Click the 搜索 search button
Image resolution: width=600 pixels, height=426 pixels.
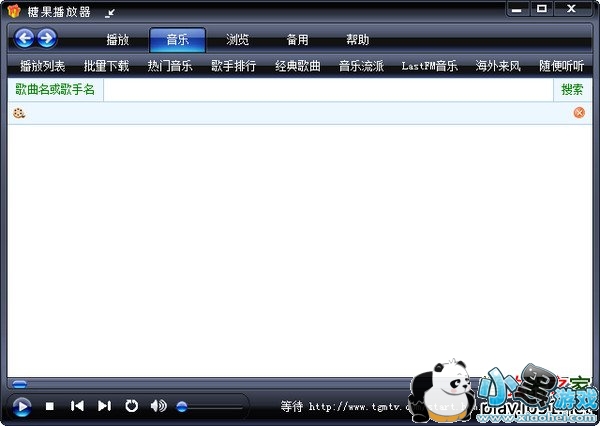click(x=572, y=90)
